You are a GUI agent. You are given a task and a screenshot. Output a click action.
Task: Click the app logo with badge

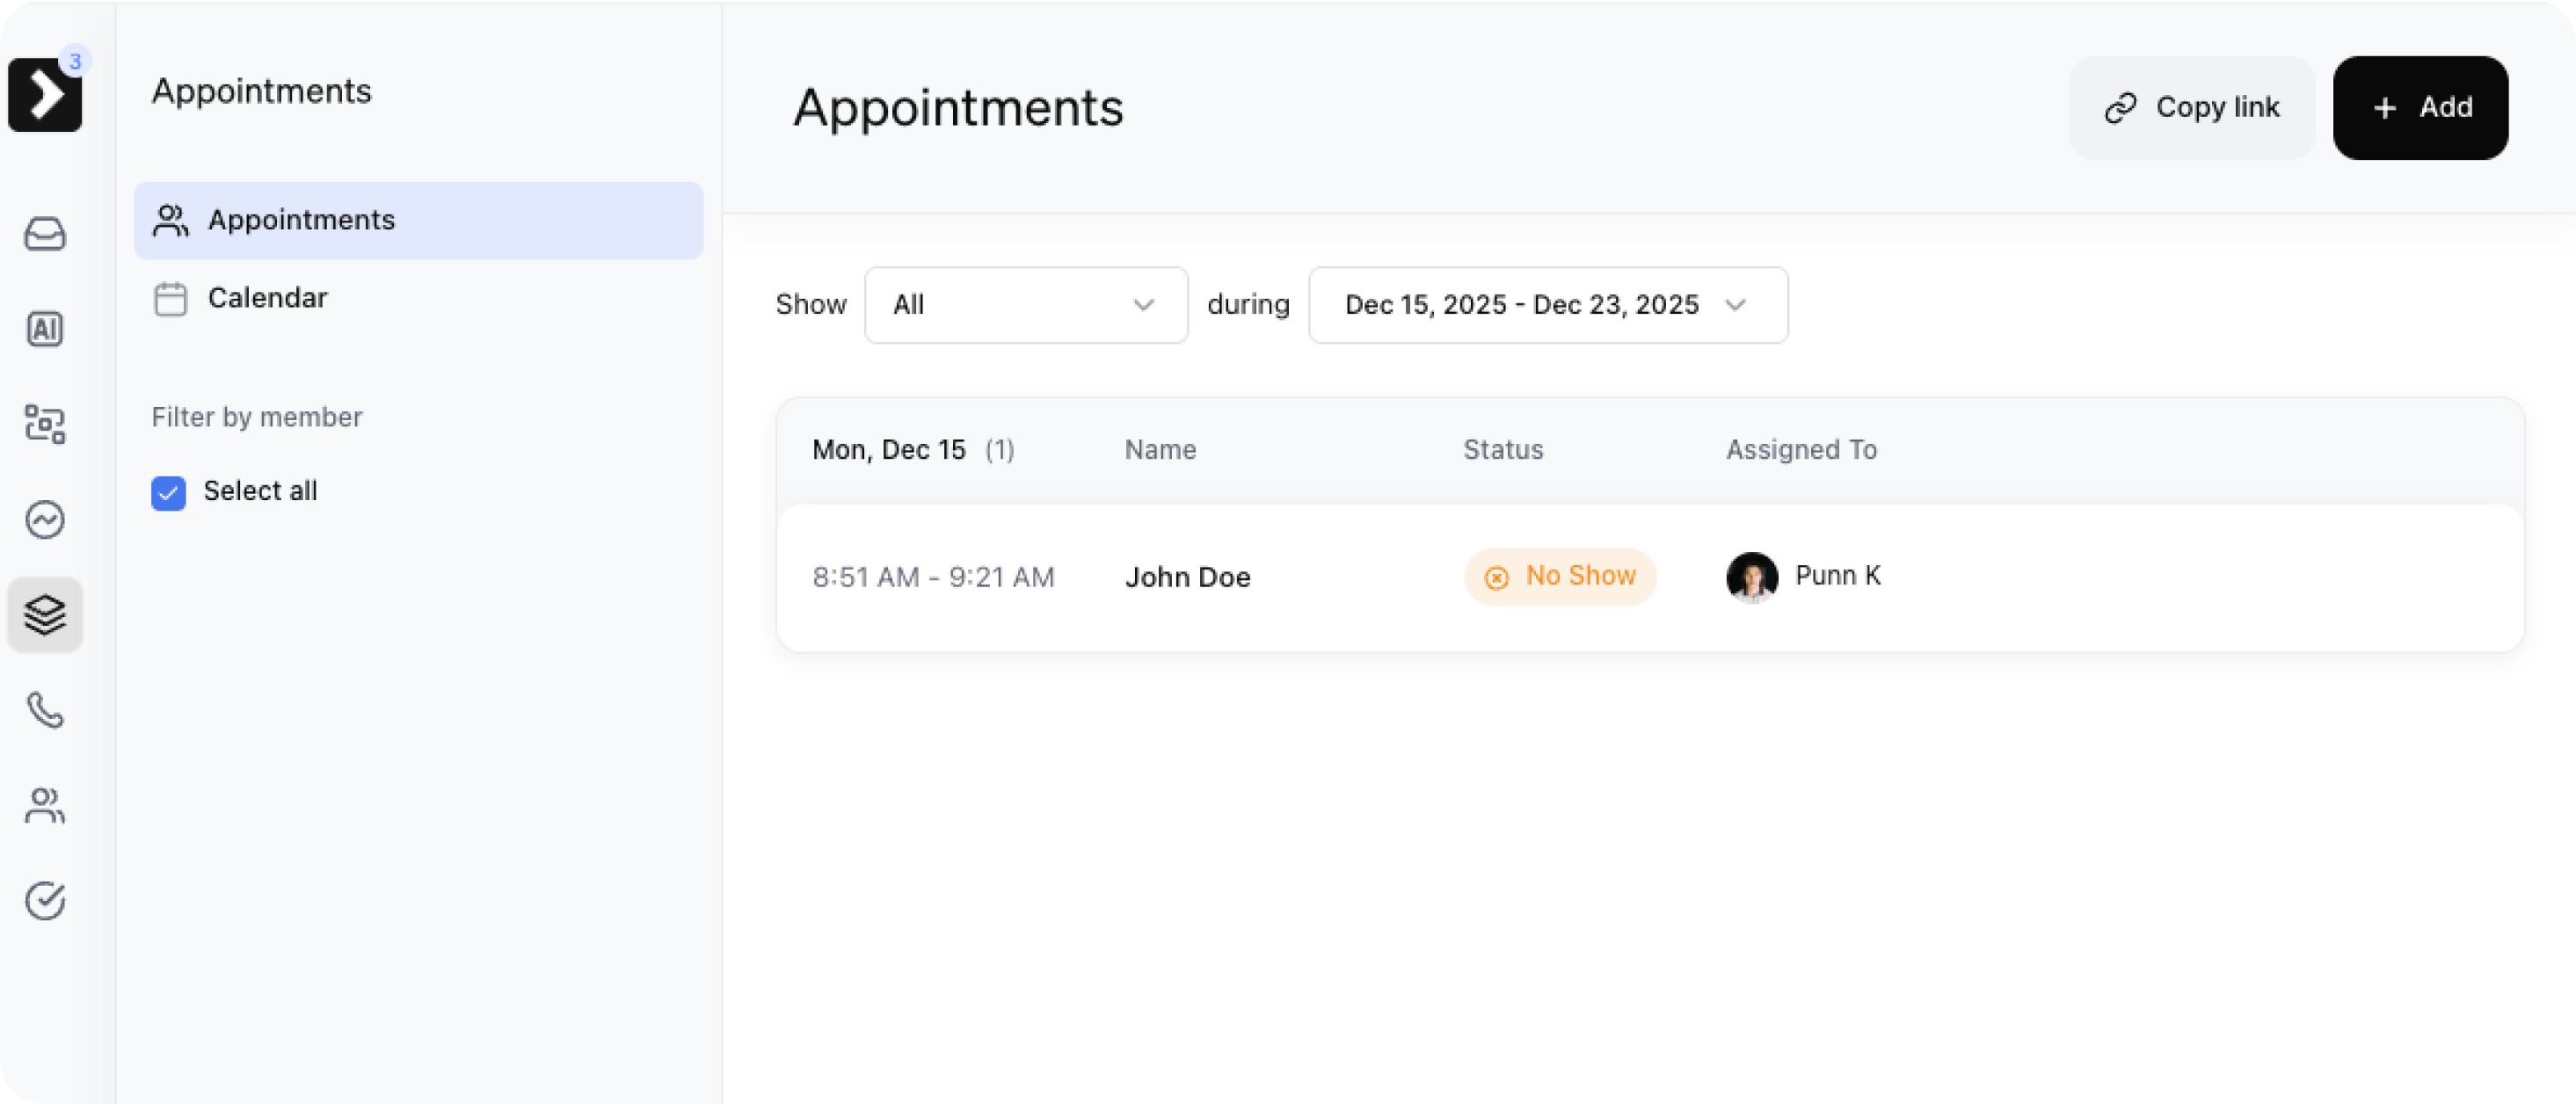point(45,94)
